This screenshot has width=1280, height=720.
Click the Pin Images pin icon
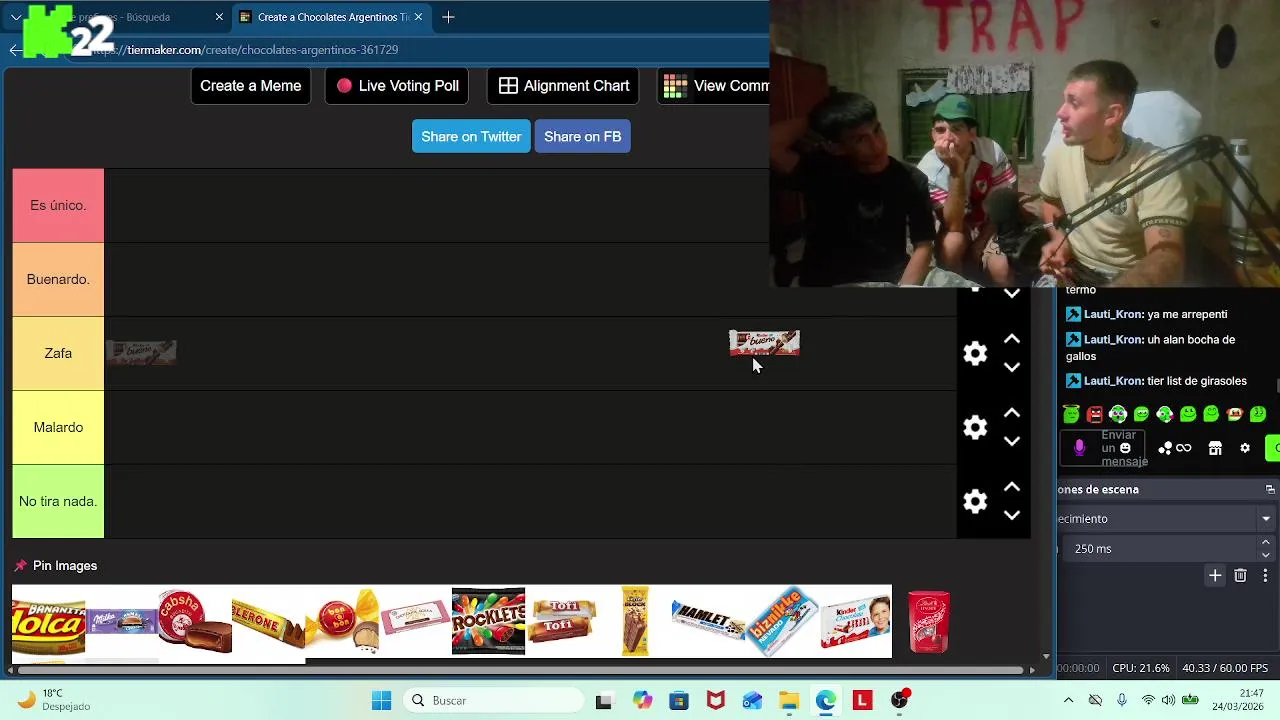point(20,566)
